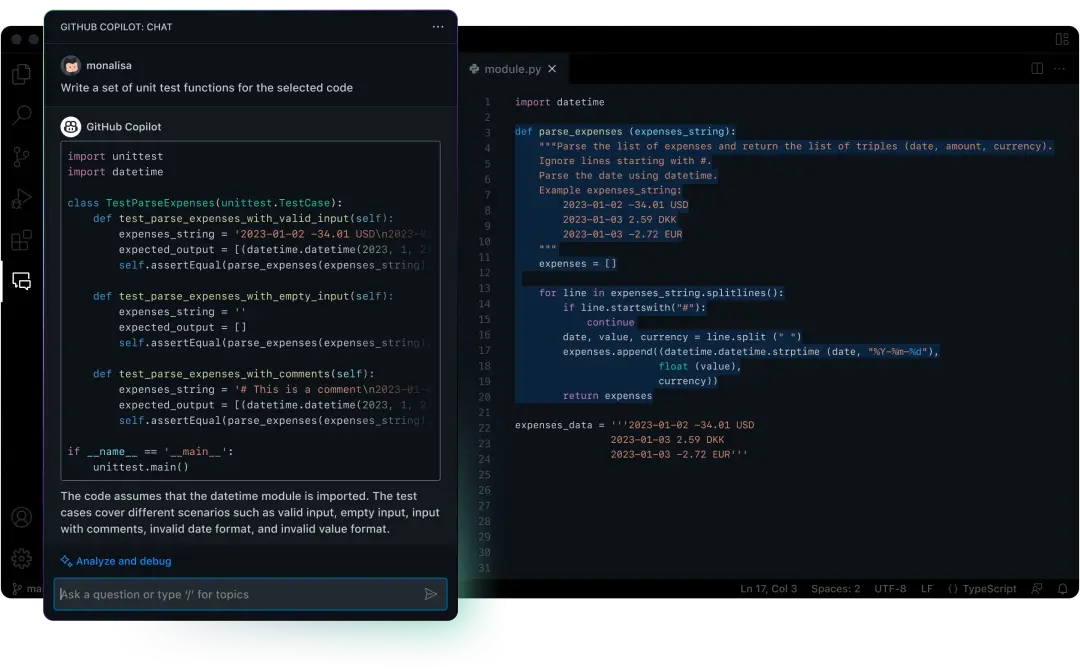Click the def parse_expenses line in editor
This screenshot has width=1080, height=670.
(625, 132)
